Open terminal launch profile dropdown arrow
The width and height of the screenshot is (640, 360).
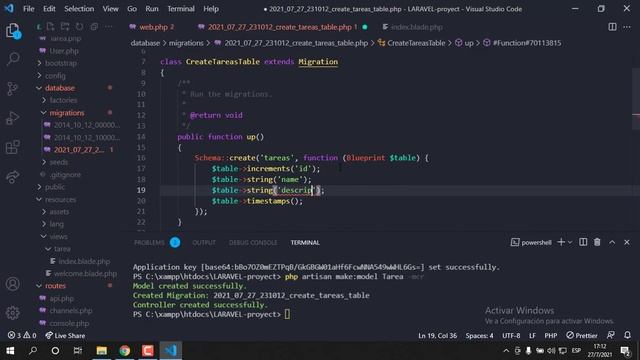(x=570, y=242)
